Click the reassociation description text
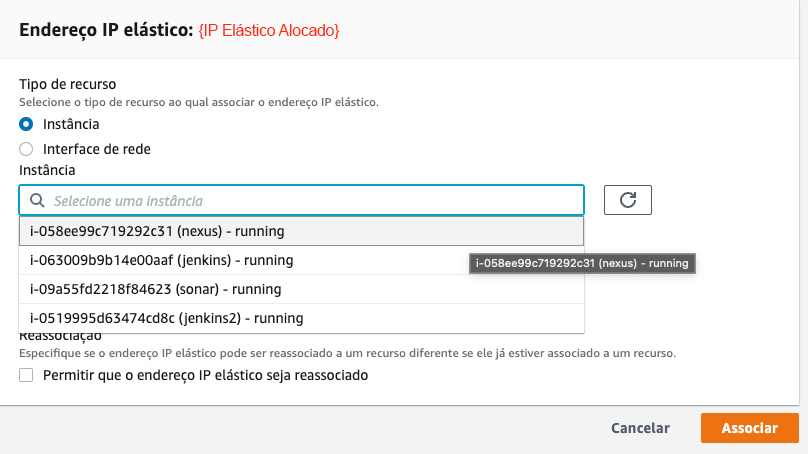This screenshot has height=454, width=808. (x=347, y=354)
